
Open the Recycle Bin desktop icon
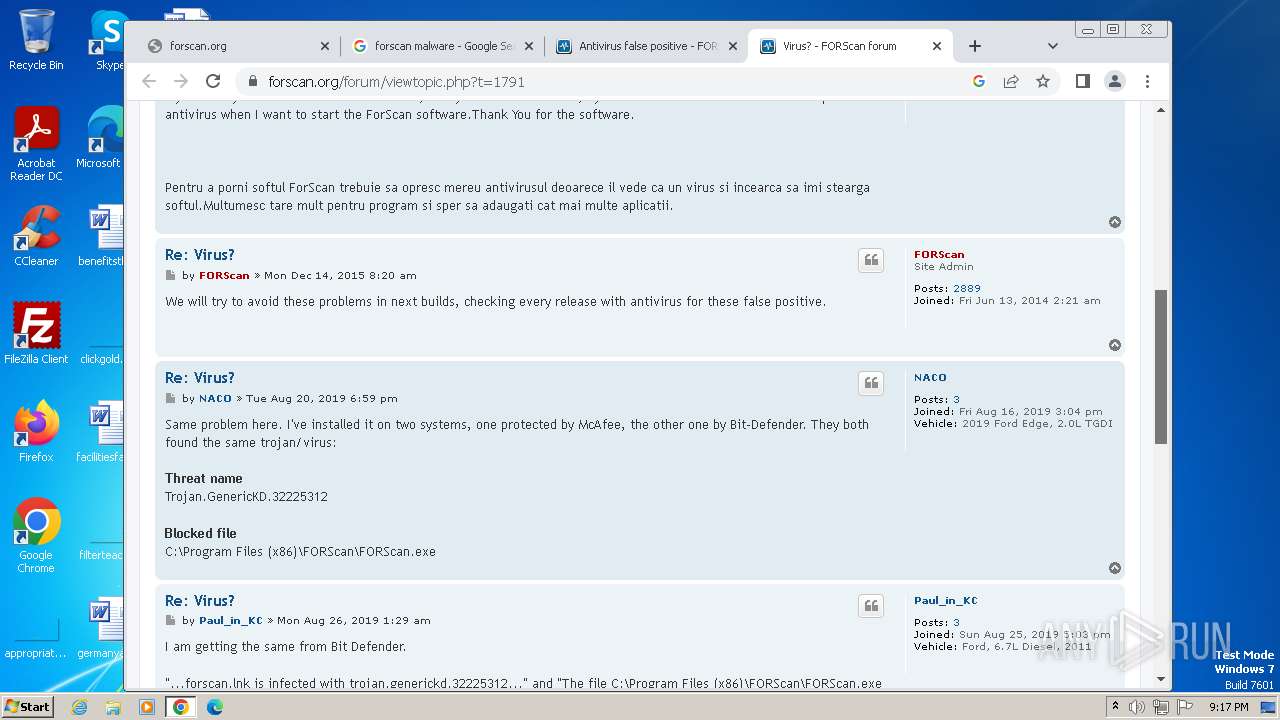coord(36,40)
